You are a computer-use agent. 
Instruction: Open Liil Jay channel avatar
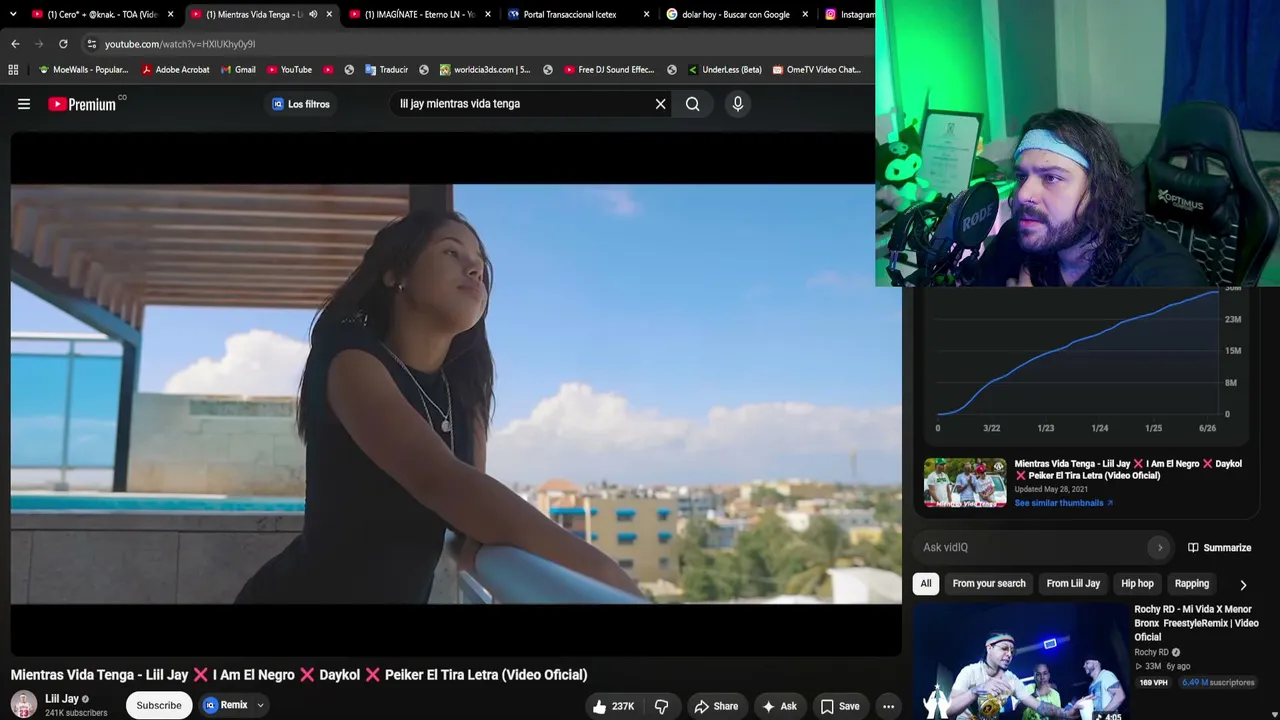(x=24, y=705)
